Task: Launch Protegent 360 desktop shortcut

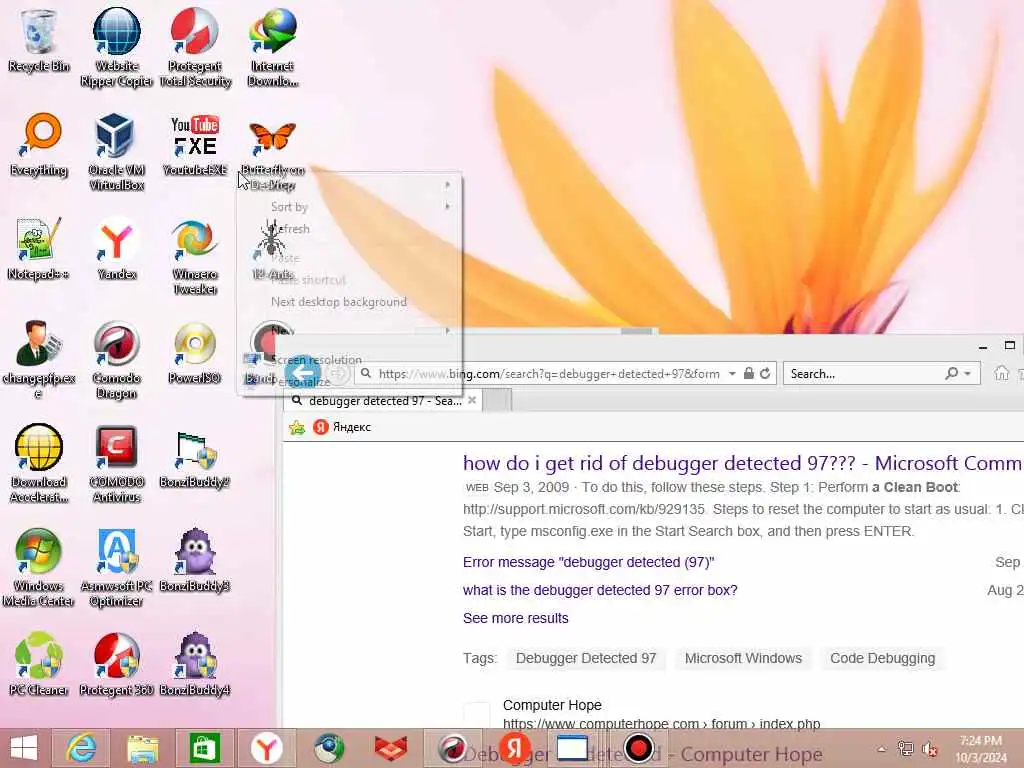Action: (116, 664)
